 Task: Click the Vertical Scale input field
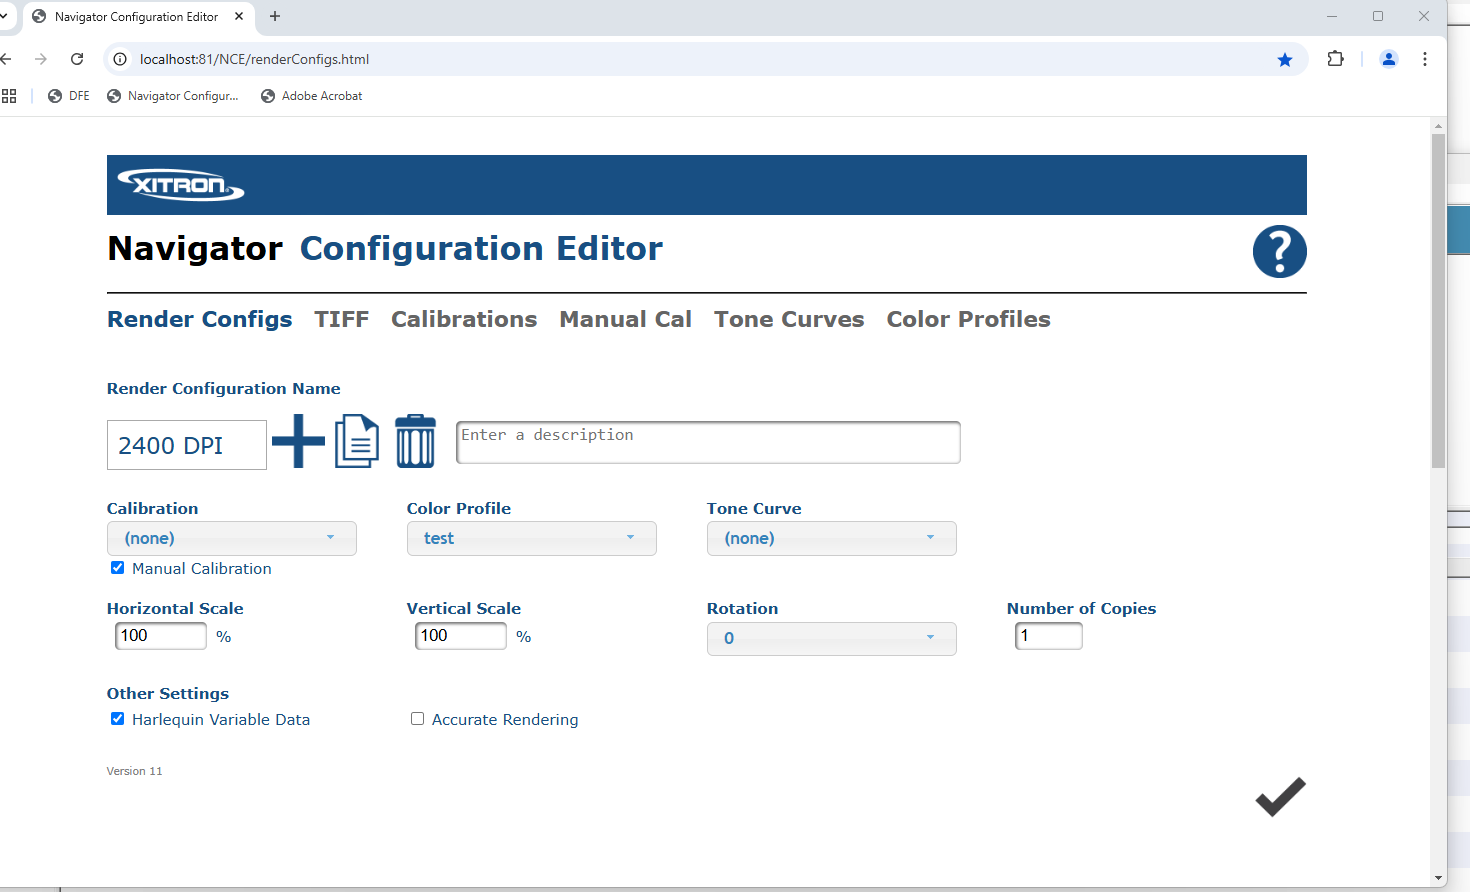(461, 636)
